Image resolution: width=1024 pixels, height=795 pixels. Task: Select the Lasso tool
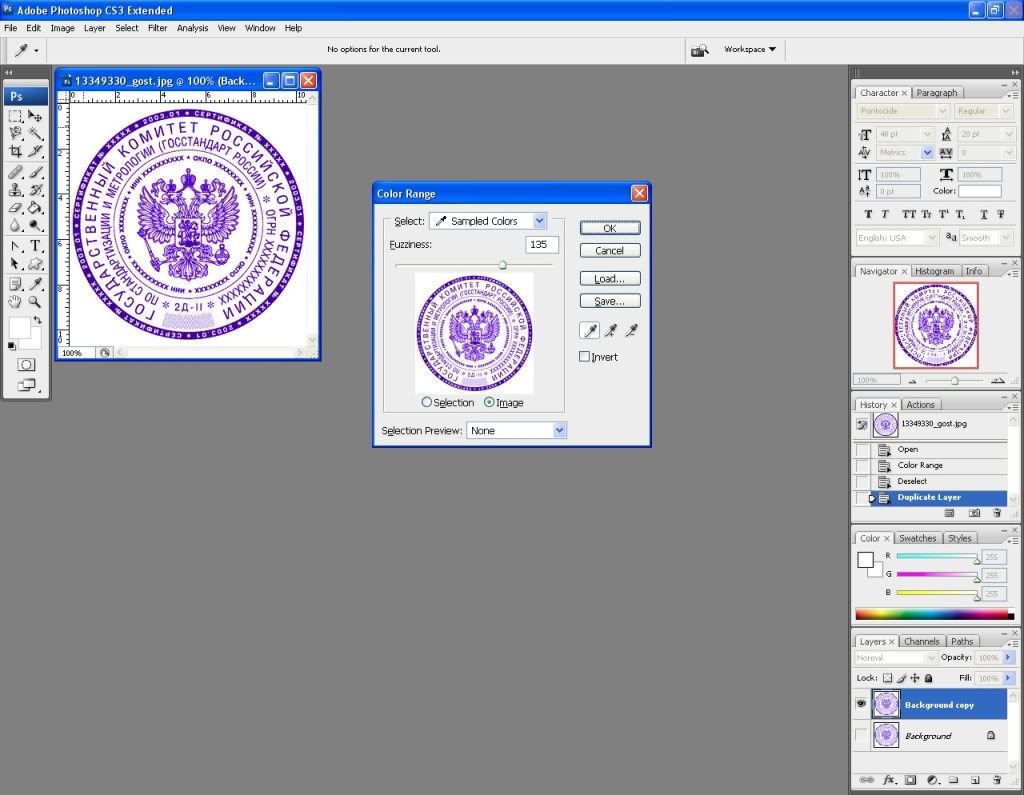[15, 134]
